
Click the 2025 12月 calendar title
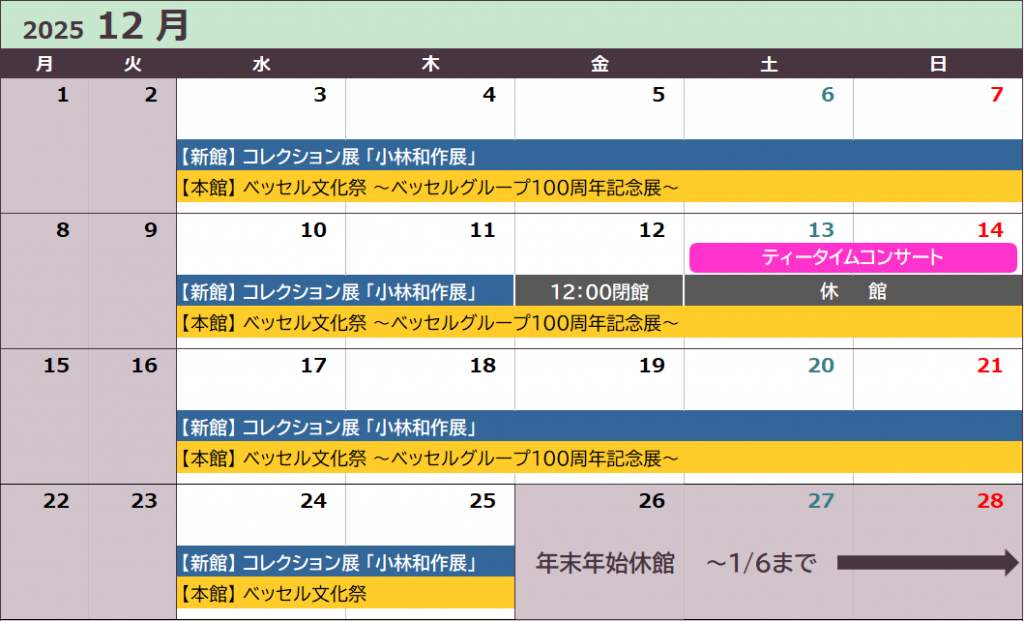106,26
